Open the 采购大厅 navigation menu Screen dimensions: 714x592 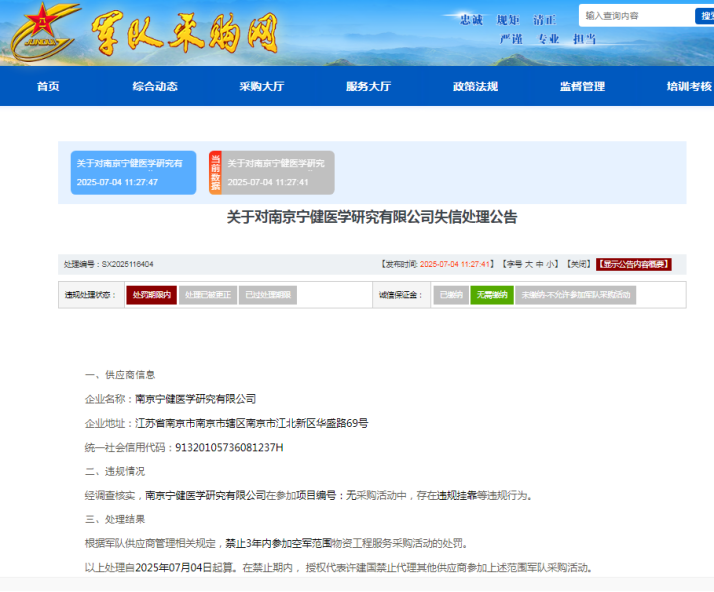(x=262, y=86)
